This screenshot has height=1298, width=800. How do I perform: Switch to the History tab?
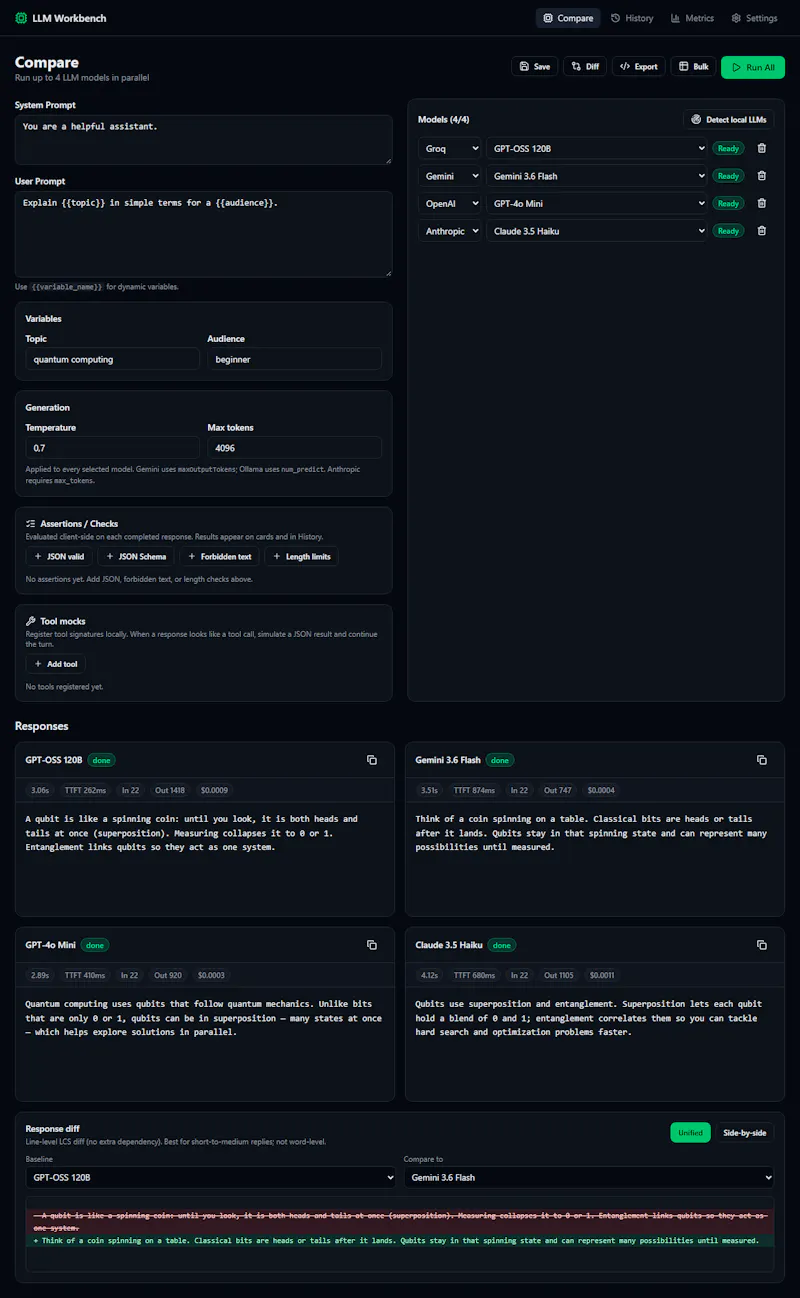632,18
